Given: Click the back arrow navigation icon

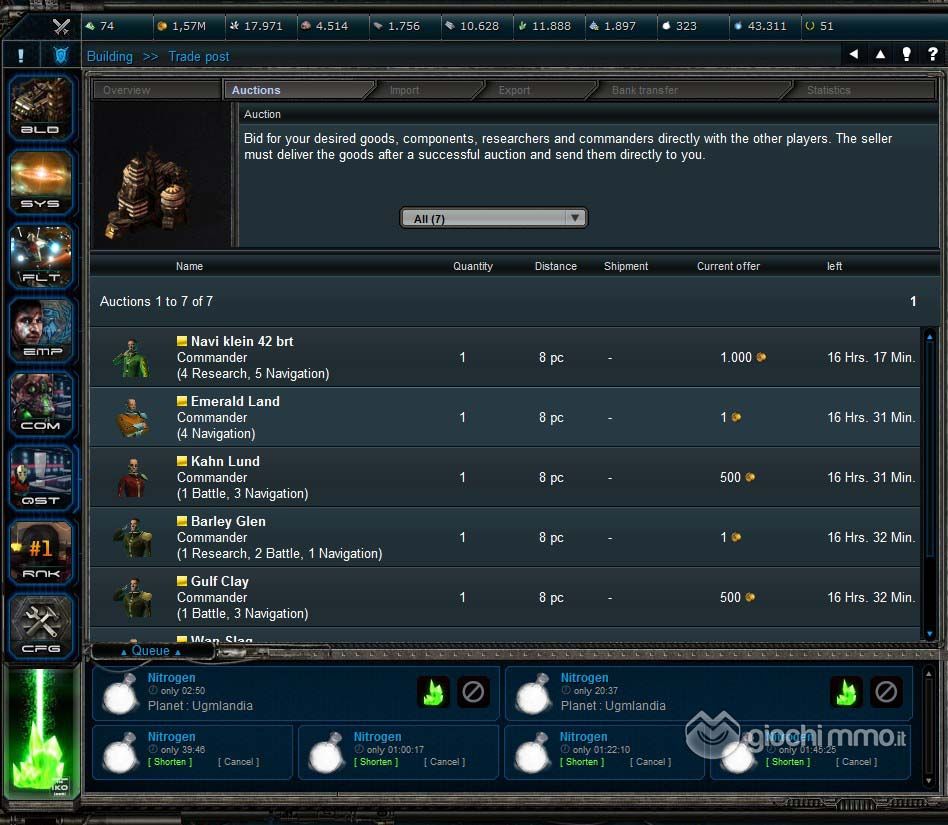Looking at the screenshot, I should pyautogui.click(x=854, y=54).
